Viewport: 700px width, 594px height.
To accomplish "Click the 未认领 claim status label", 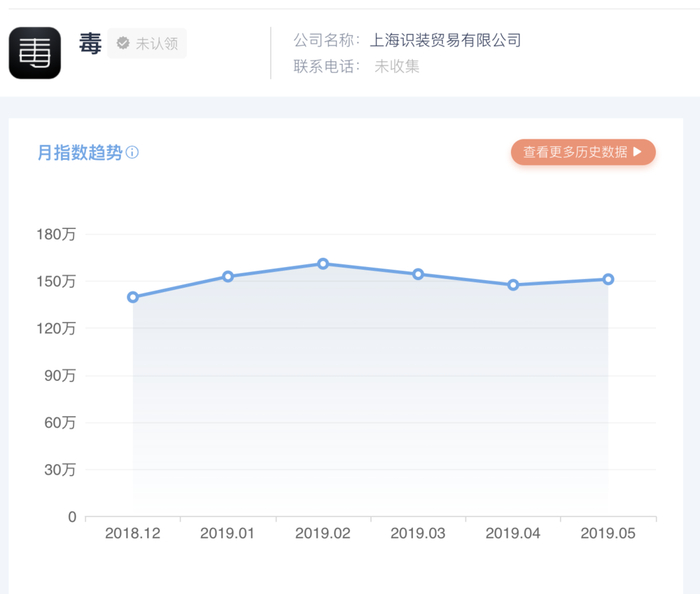I will (156, 44).
